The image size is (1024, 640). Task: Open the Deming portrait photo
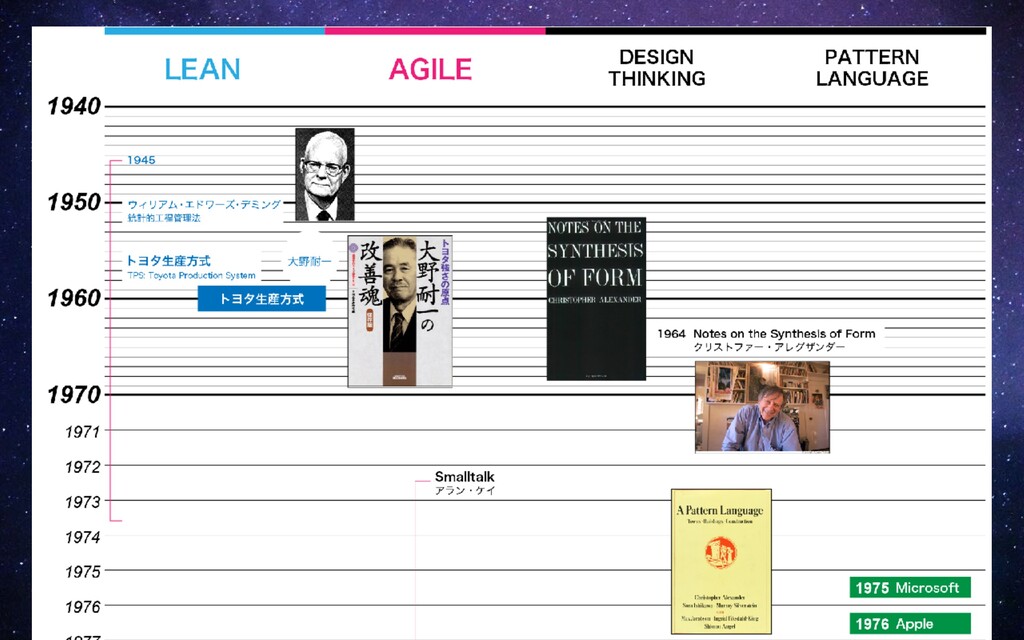click(x=325, y=174)
